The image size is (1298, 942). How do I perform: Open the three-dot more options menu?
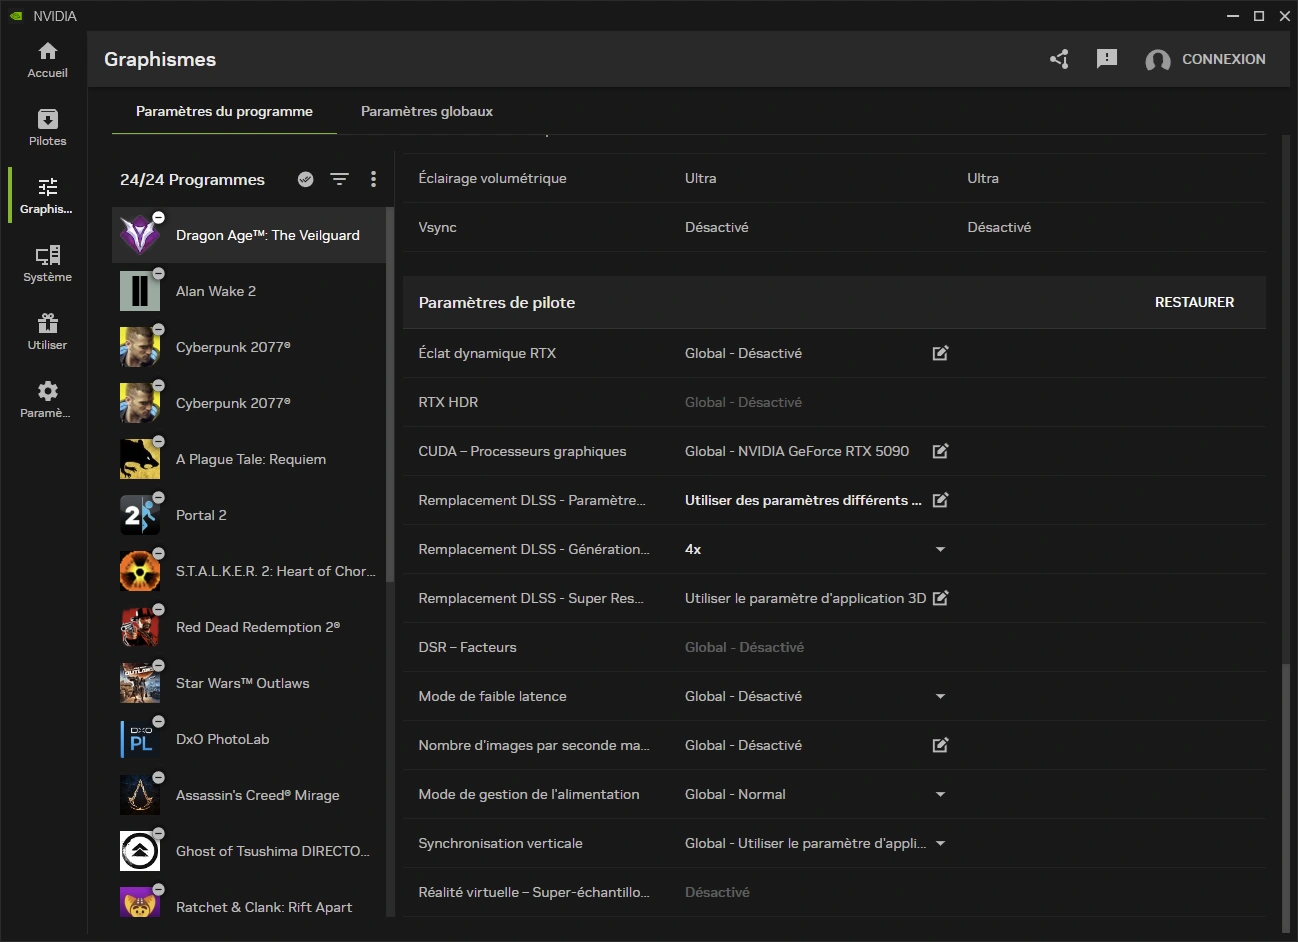(373, 179)
